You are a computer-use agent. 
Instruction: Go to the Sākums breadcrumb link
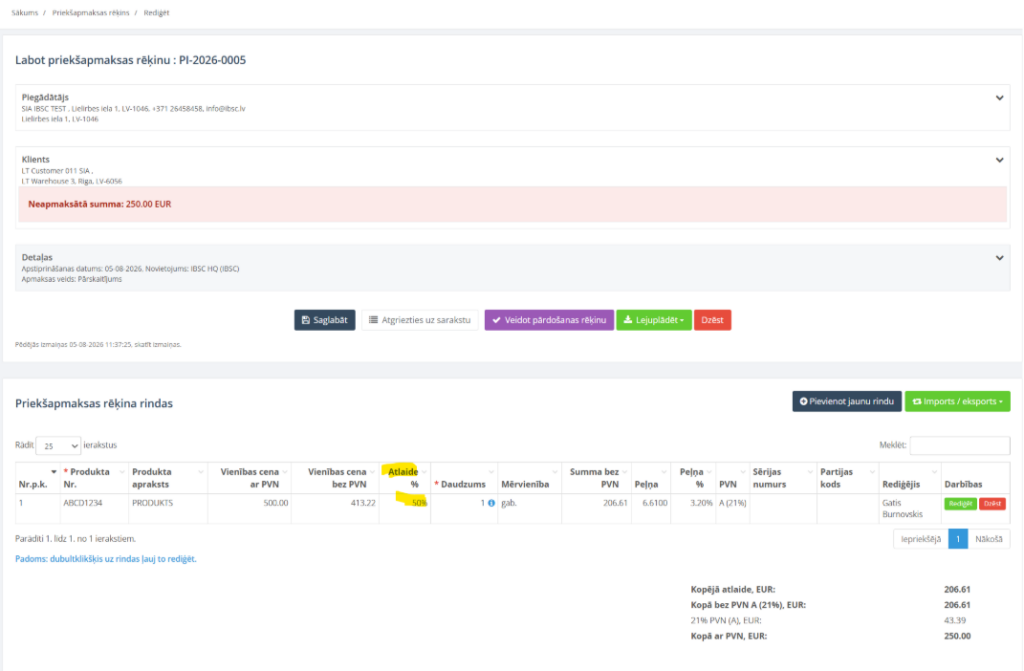[x=25, y=12]
